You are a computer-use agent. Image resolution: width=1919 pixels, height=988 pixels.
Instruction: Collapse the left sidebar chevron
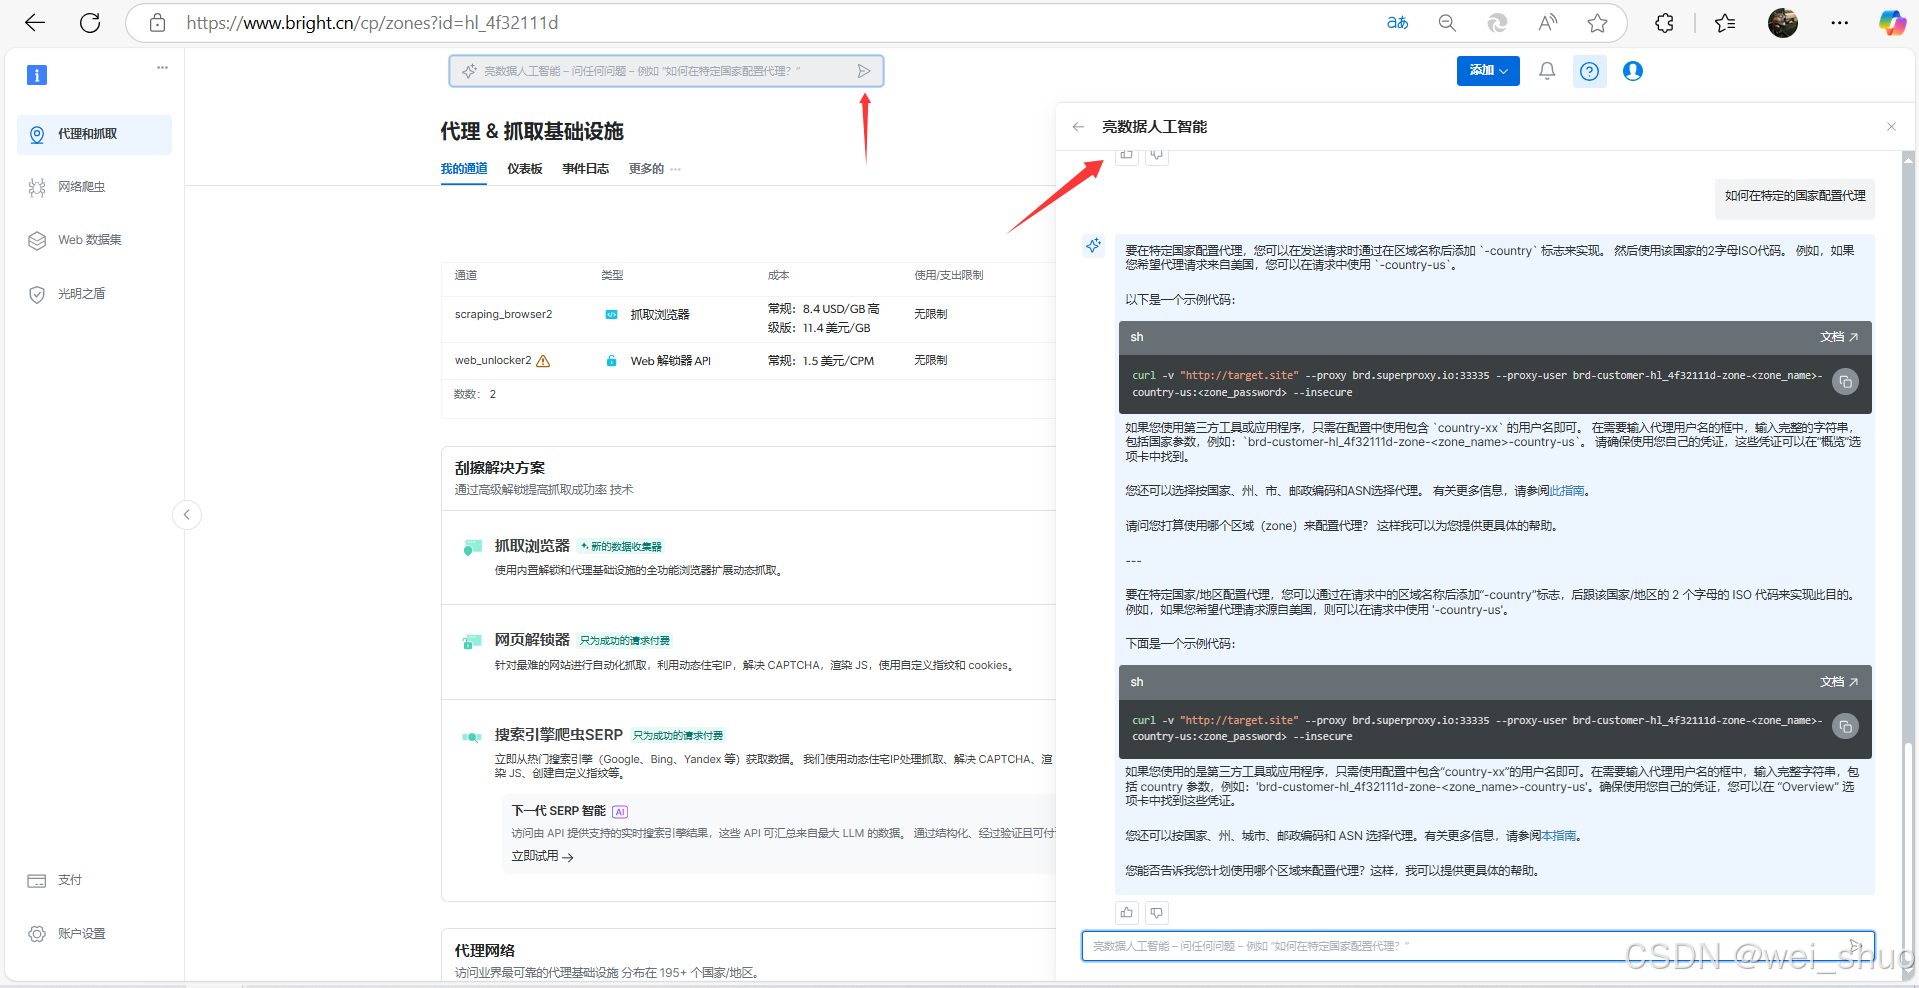pyautogui.click(x=187, y=515)
